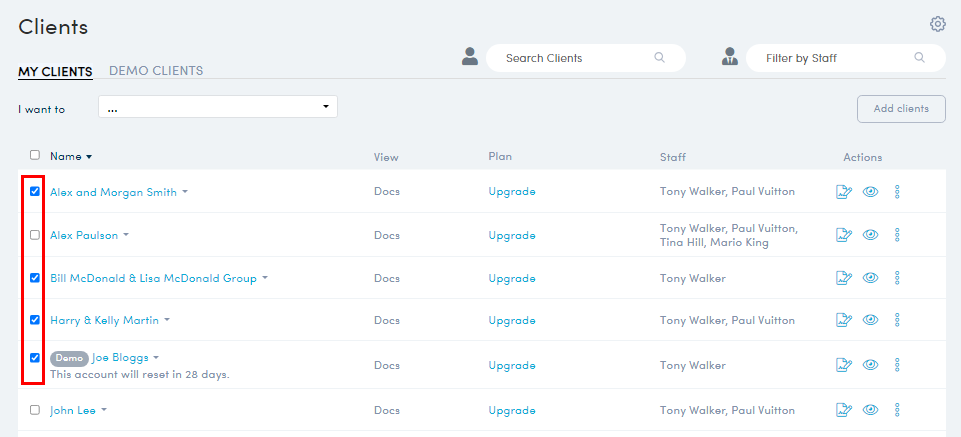Click the magnifier icon in Search Clients

click(x=659, y=58)
